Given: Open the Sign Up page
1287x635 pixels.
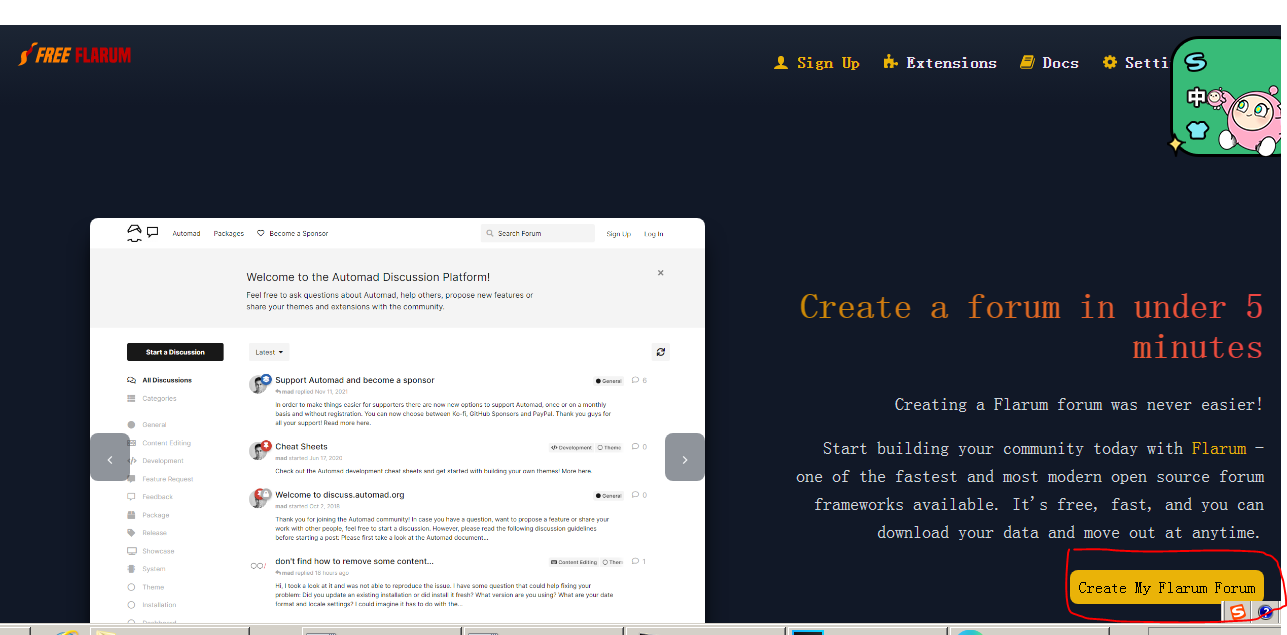Looking at the screenshot, I should coord(817,63).
